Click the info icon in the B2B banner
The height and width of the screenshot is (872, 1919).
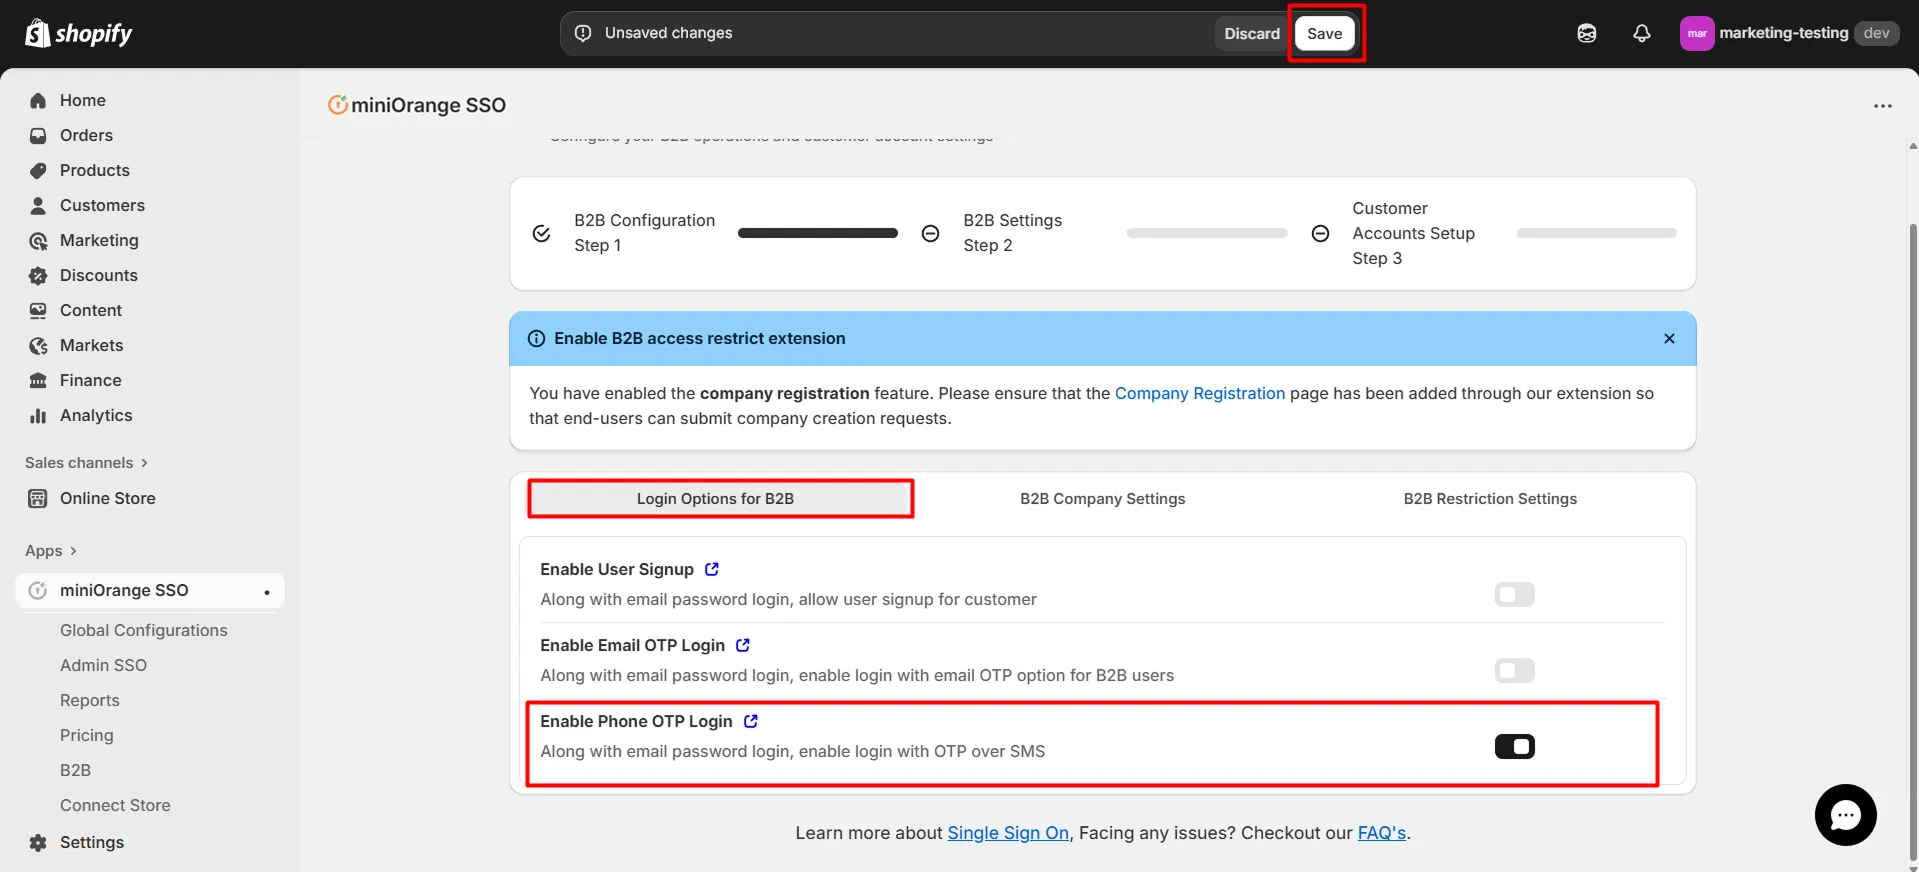click(x=536, y=338)
